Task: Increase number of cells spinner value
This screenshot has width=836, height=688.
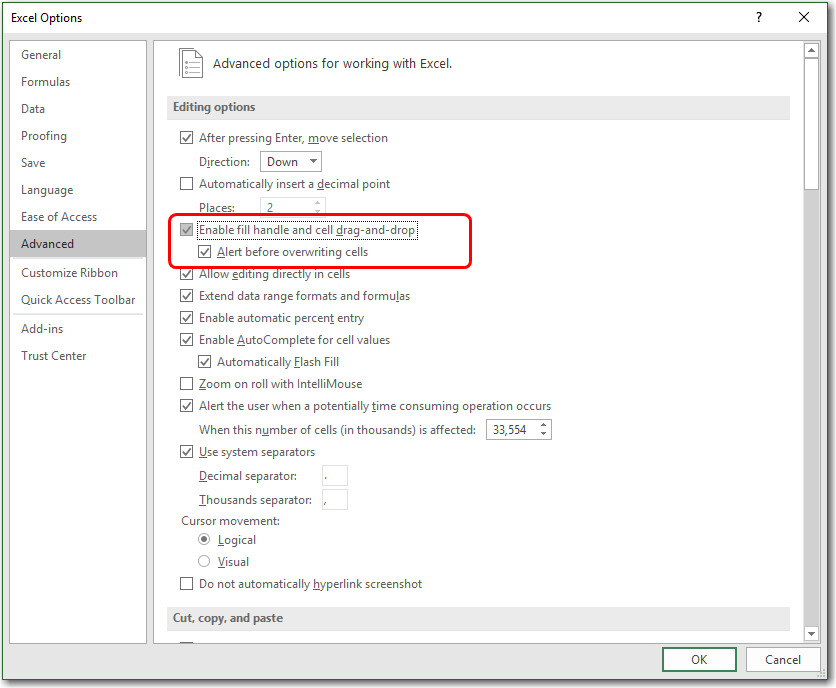Action: [544, 425]
